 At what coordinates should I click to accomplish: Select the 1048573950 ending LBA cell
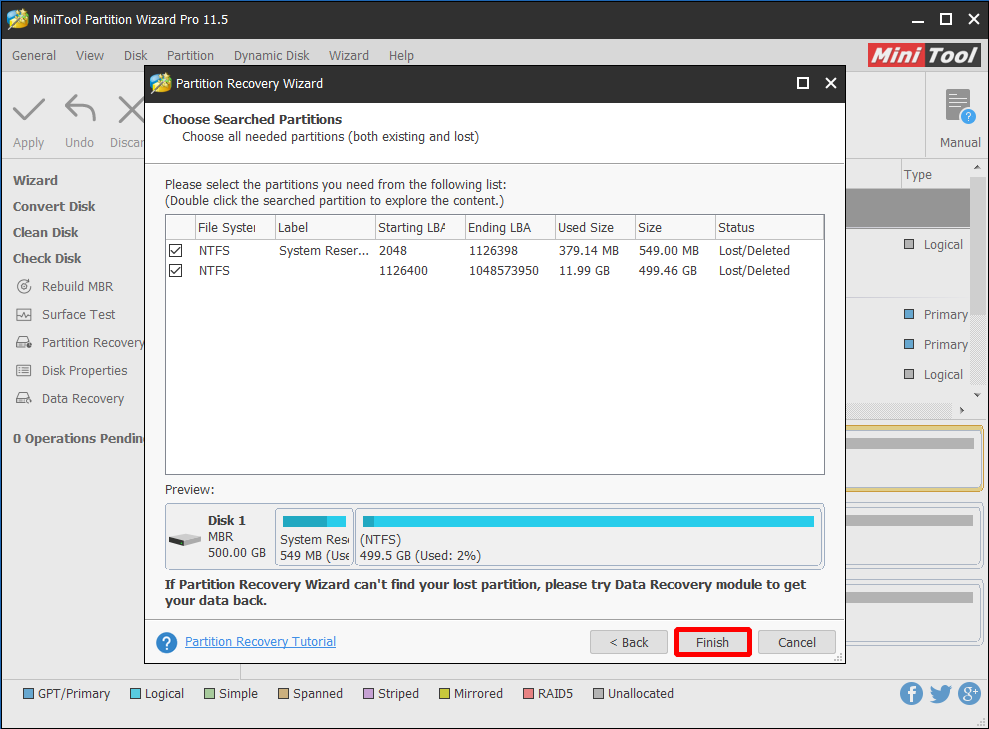503,271
